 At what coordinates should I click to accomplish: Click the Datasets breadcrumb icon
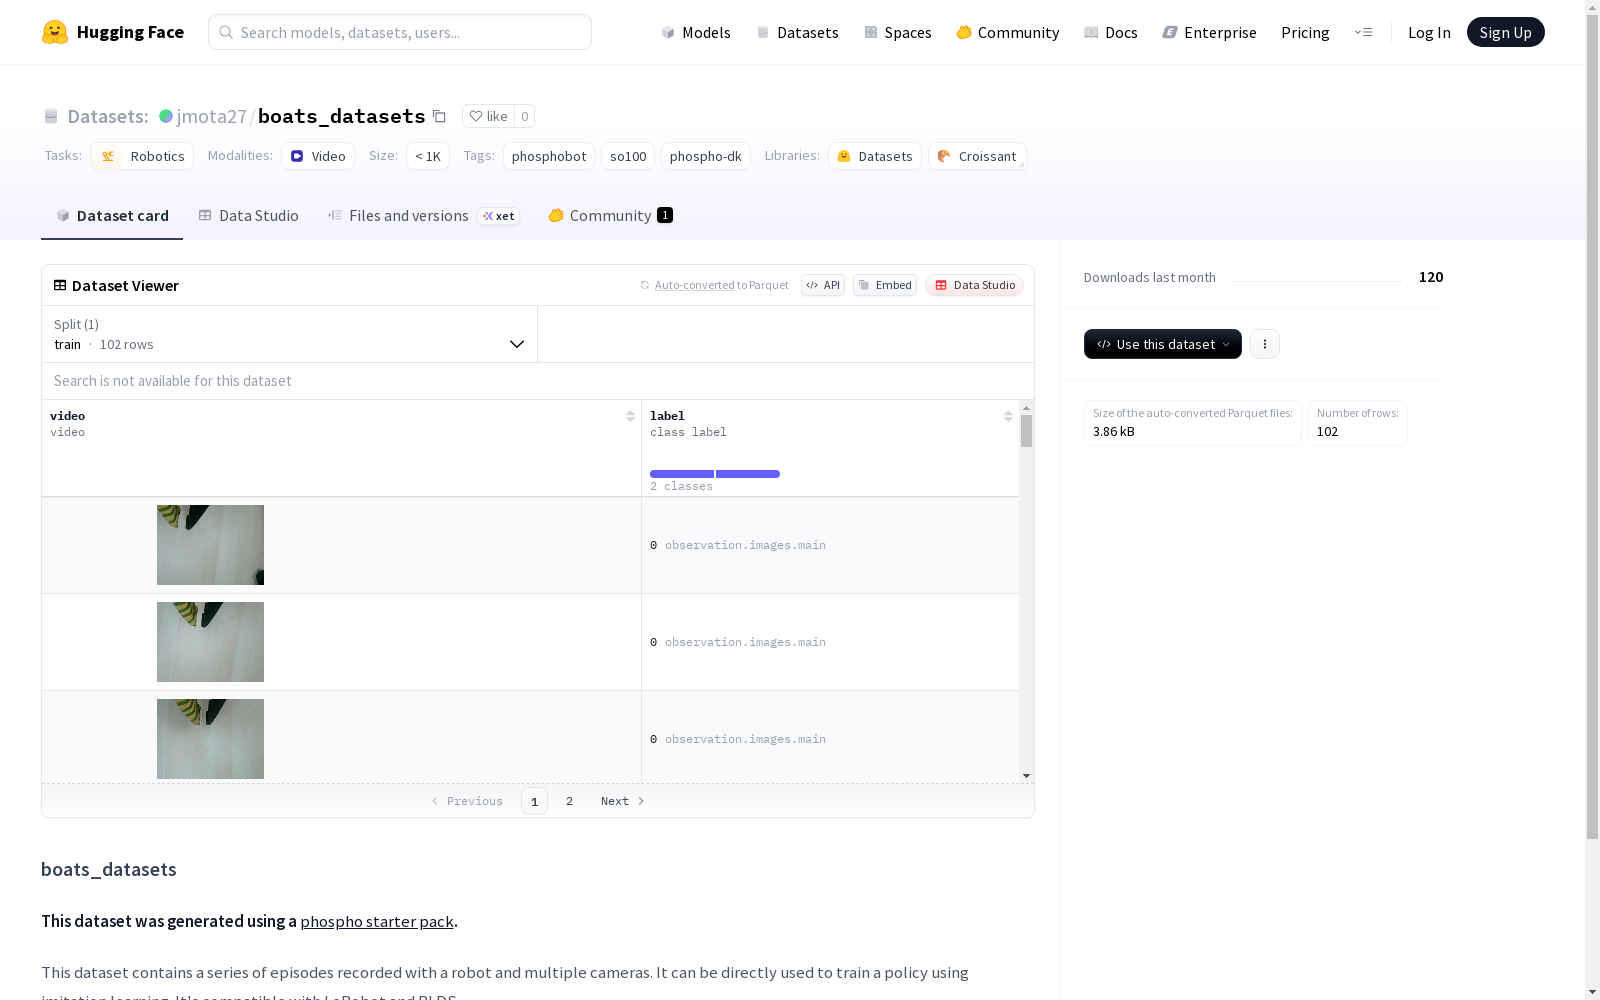click(51, 116)
